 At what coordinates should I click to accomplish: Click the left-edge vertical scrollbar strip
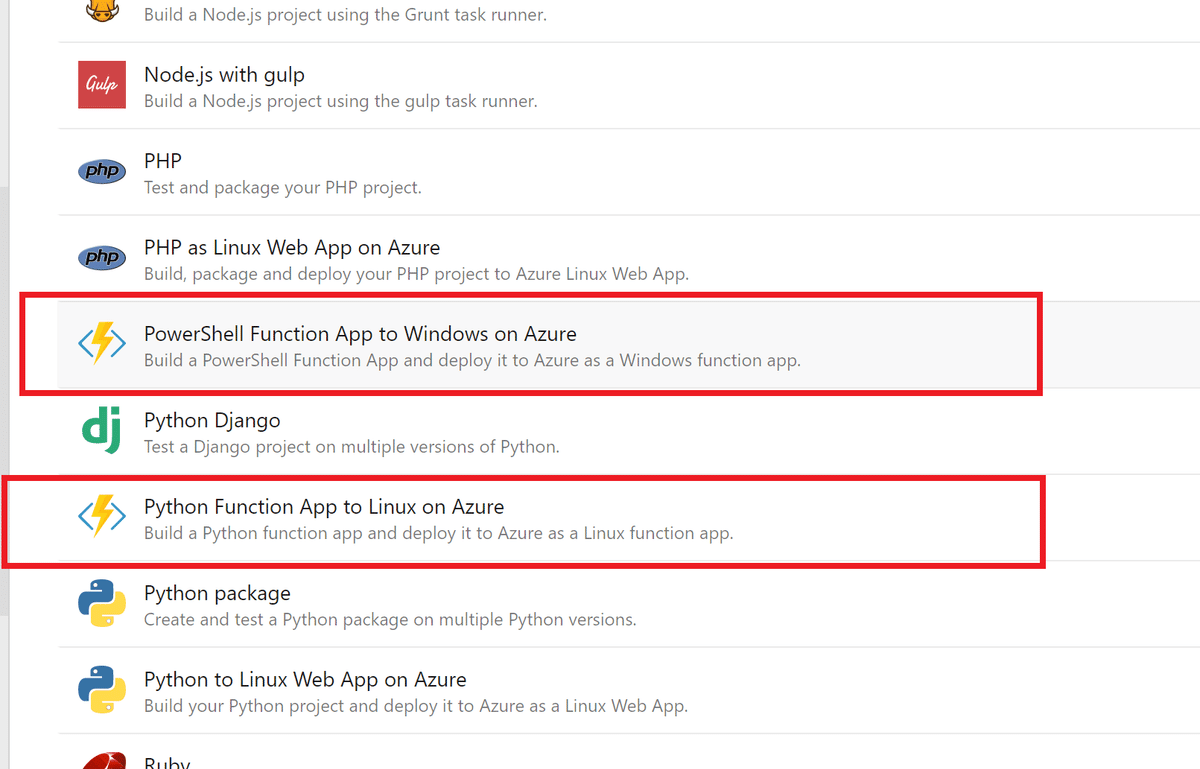point(4,400)
